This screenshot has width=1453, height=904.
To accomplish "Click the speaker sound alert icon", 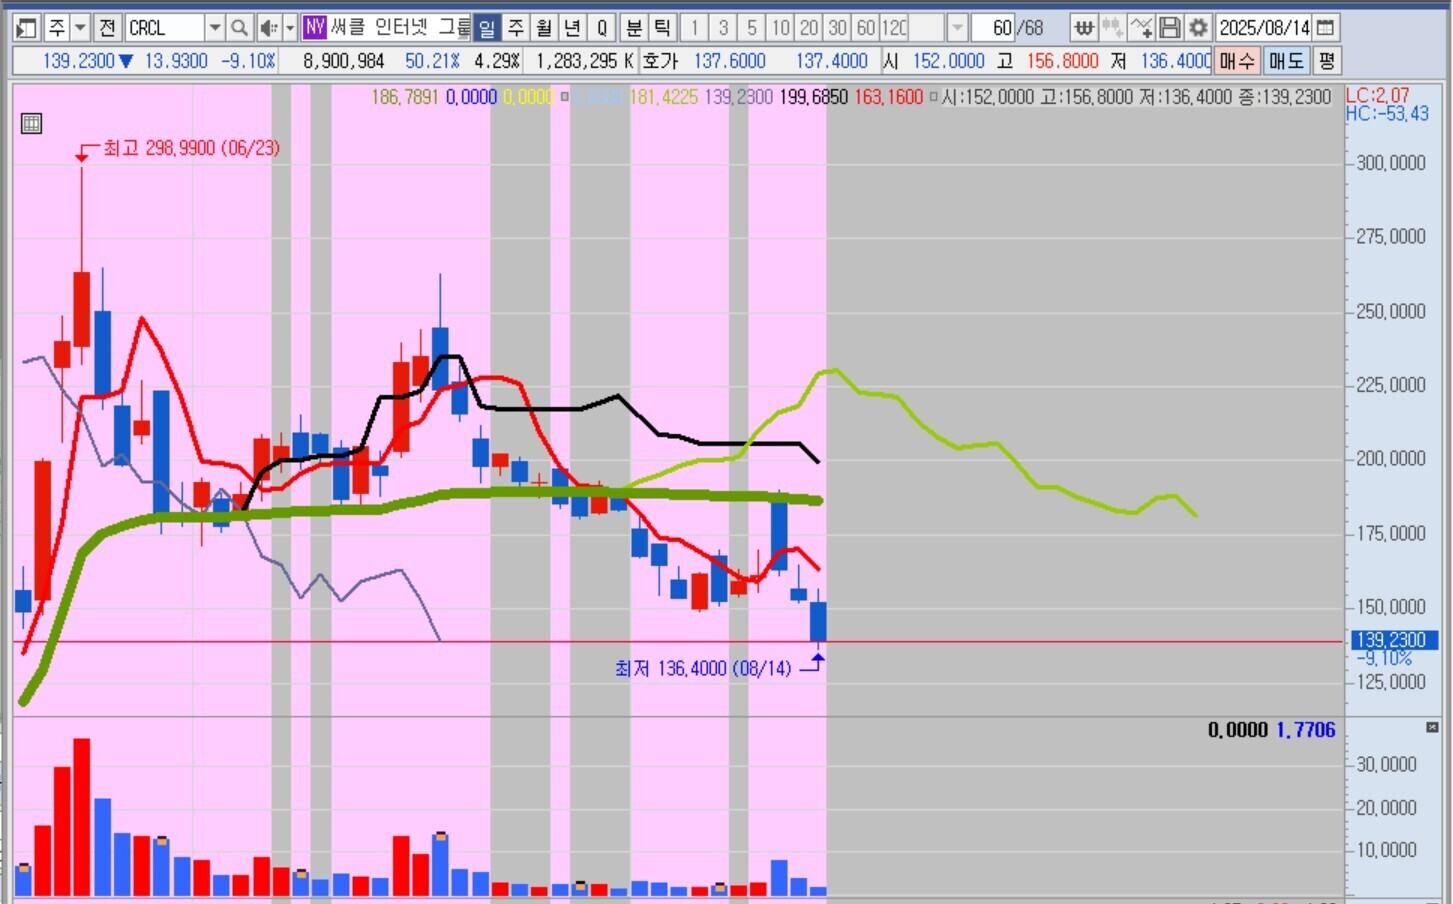I will 268,28.
